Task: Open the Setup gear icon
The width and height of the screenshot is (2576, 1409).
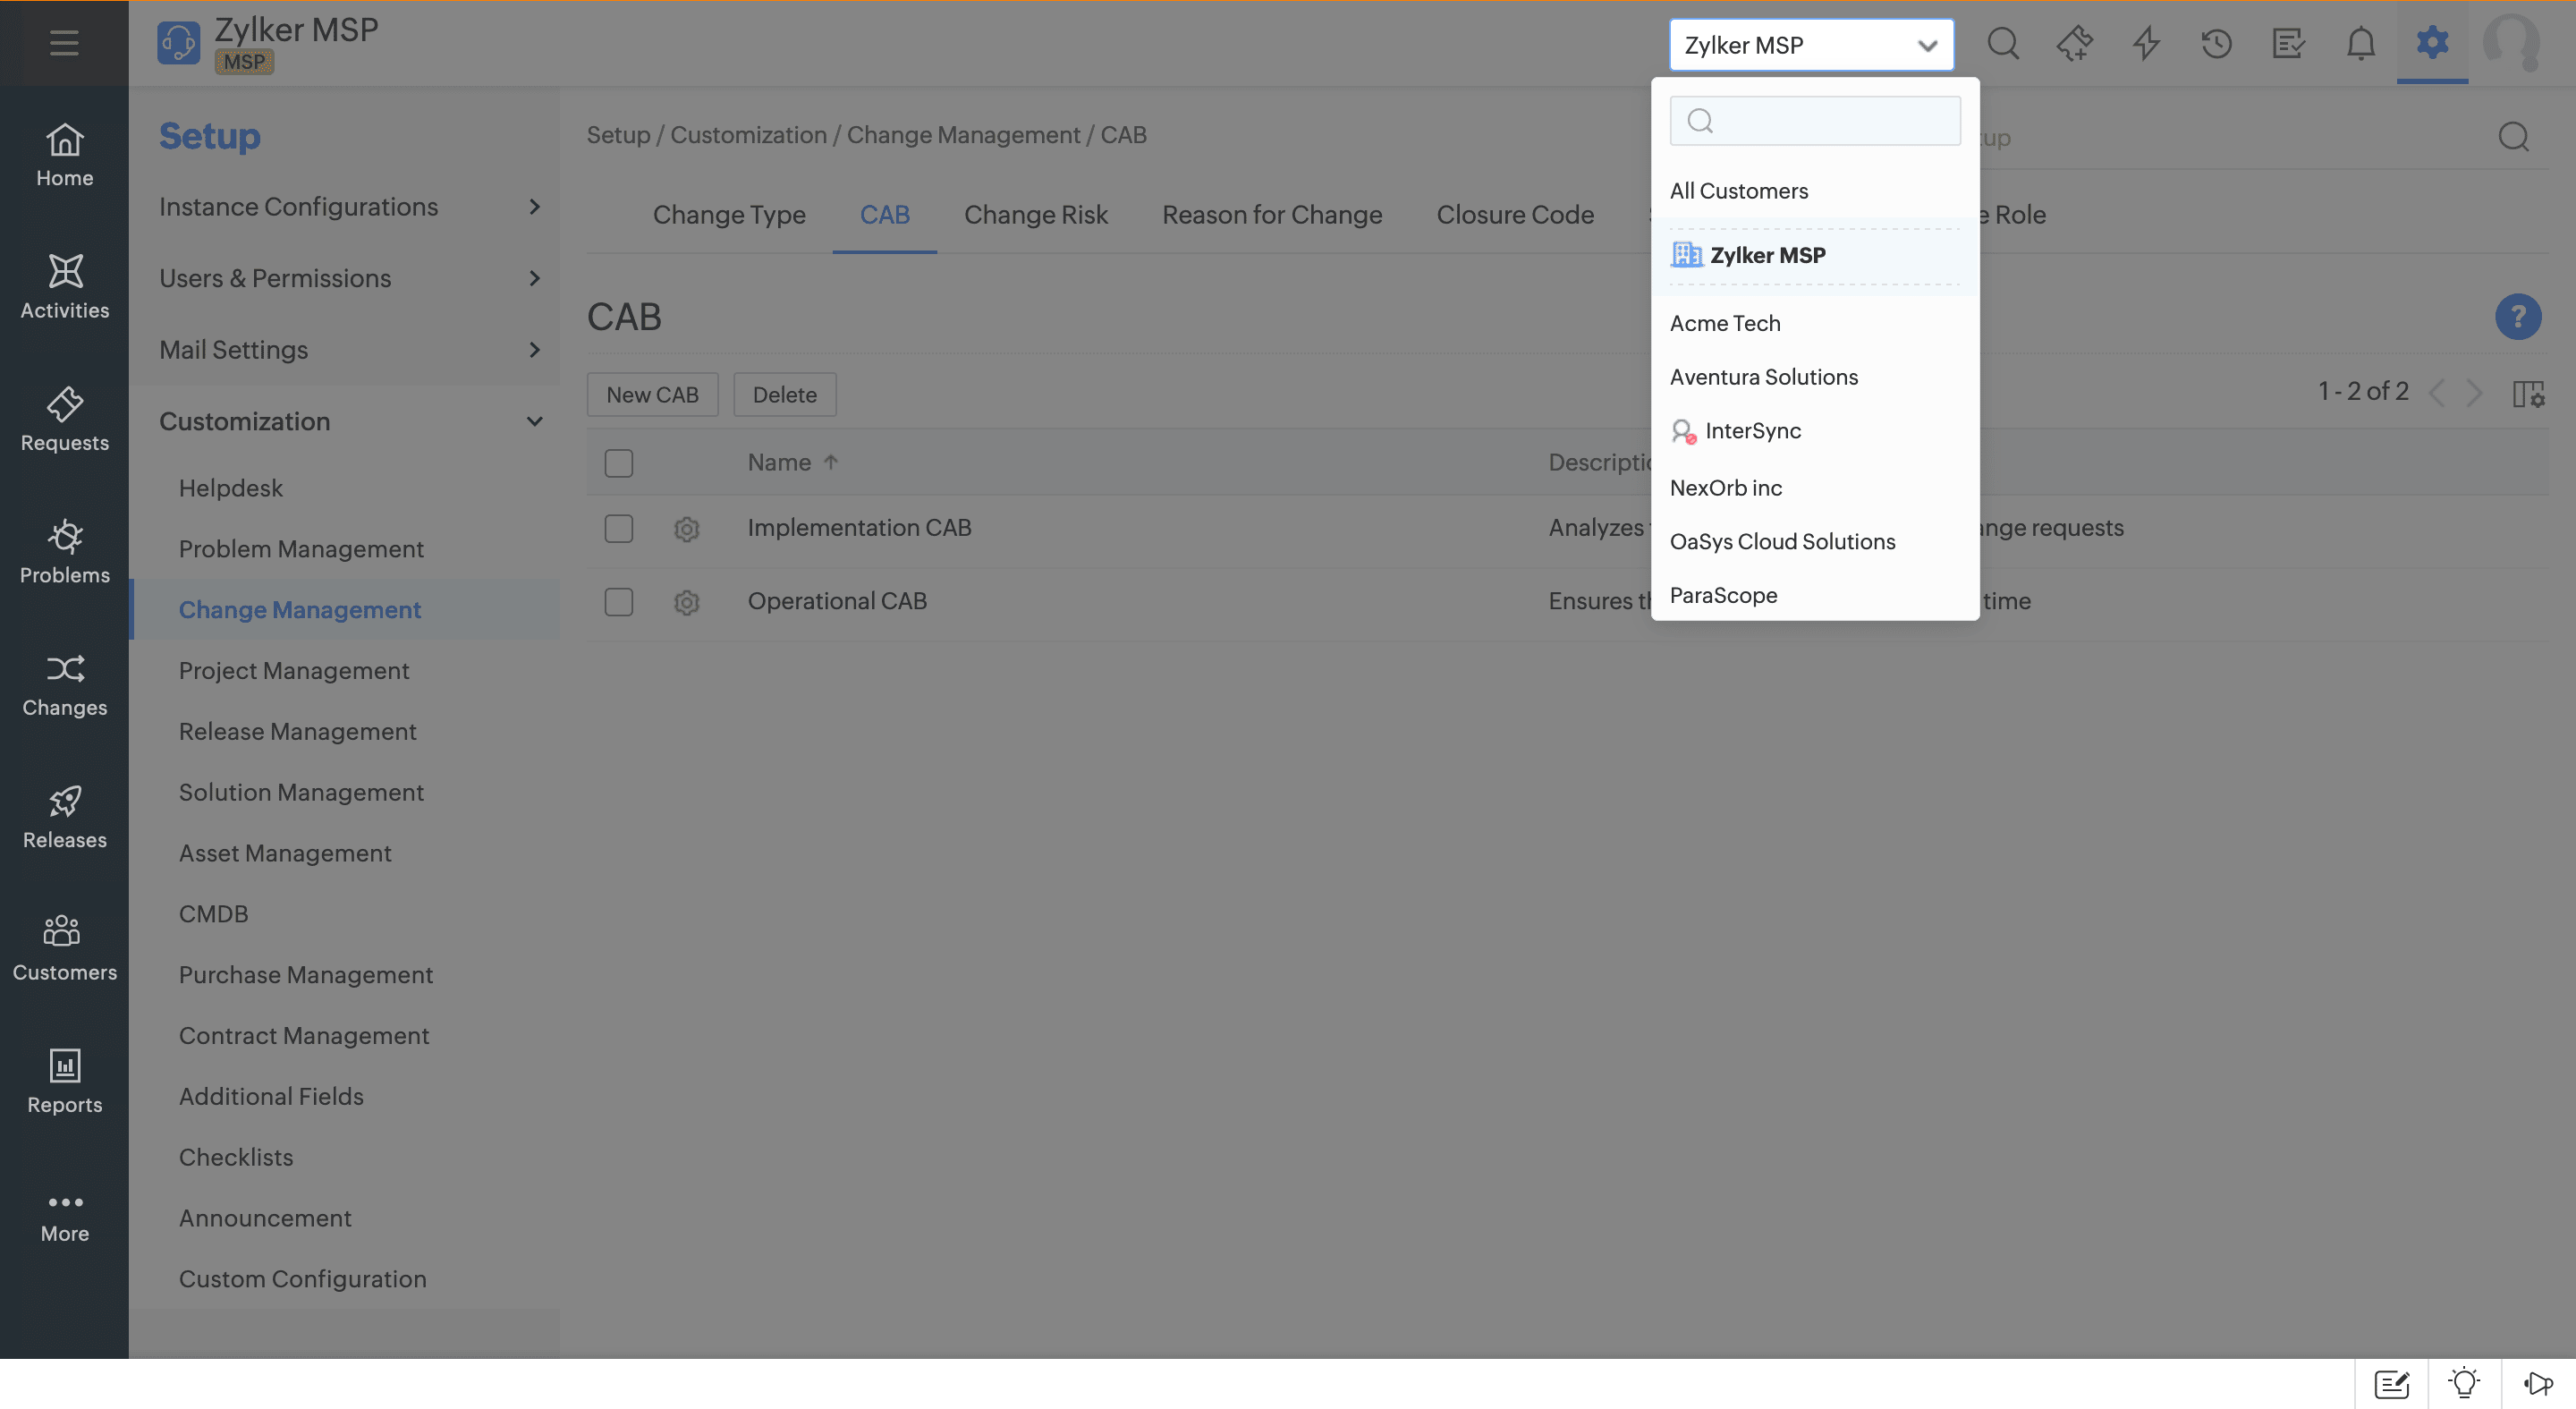Action: tap(2432, 44)
